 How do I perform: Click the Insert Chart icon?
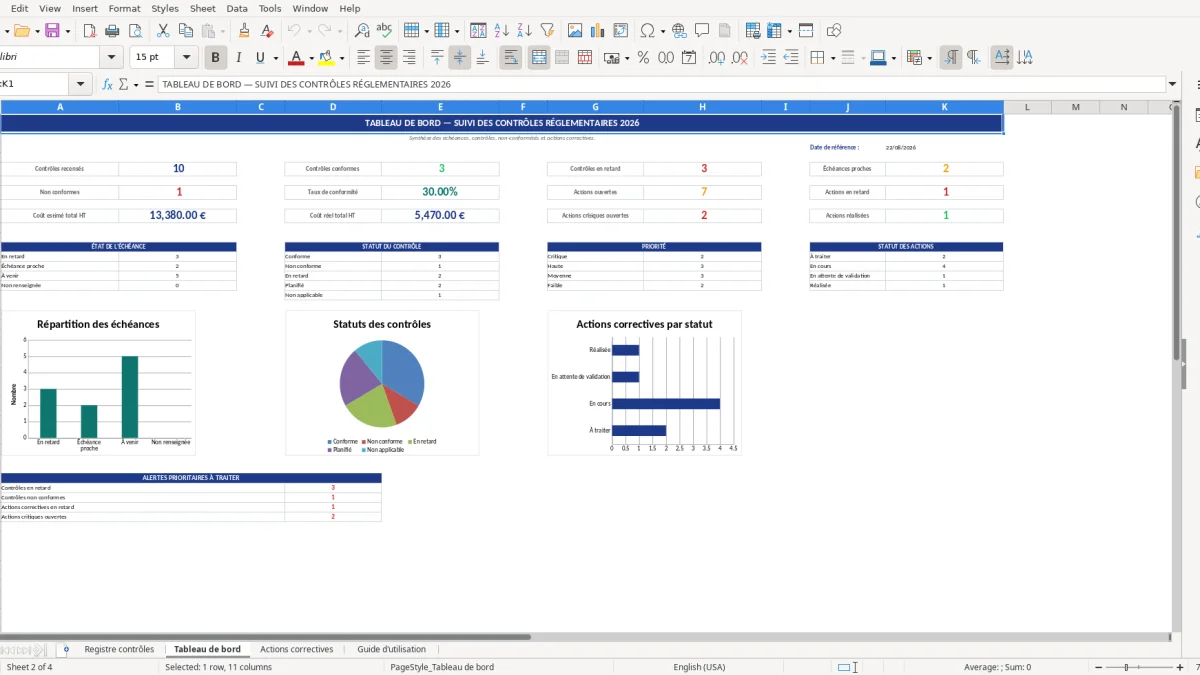click(x=598, y=31)
